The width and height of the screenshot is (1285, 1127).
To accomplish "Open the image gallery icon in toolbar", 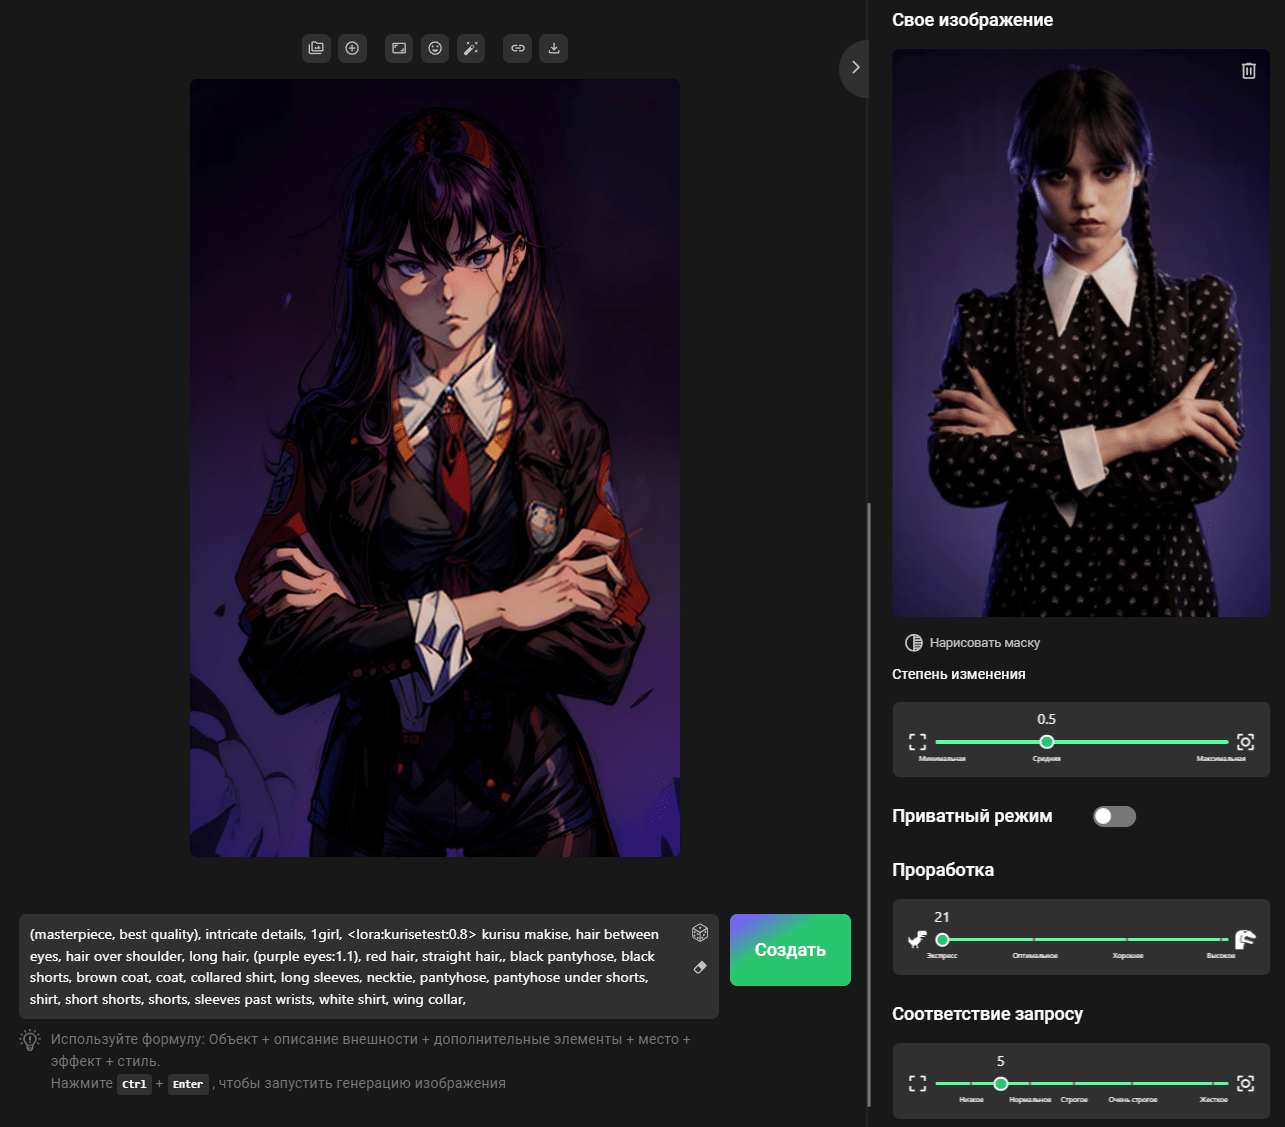I will [x=316, y=48].
